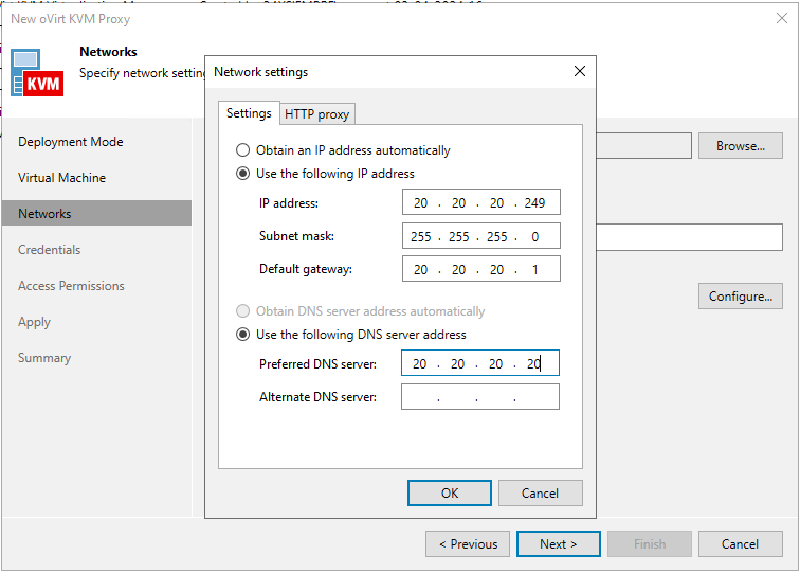Click the Configure... button
The width and height of the screenshot is (800, 574).
[740, 296]
